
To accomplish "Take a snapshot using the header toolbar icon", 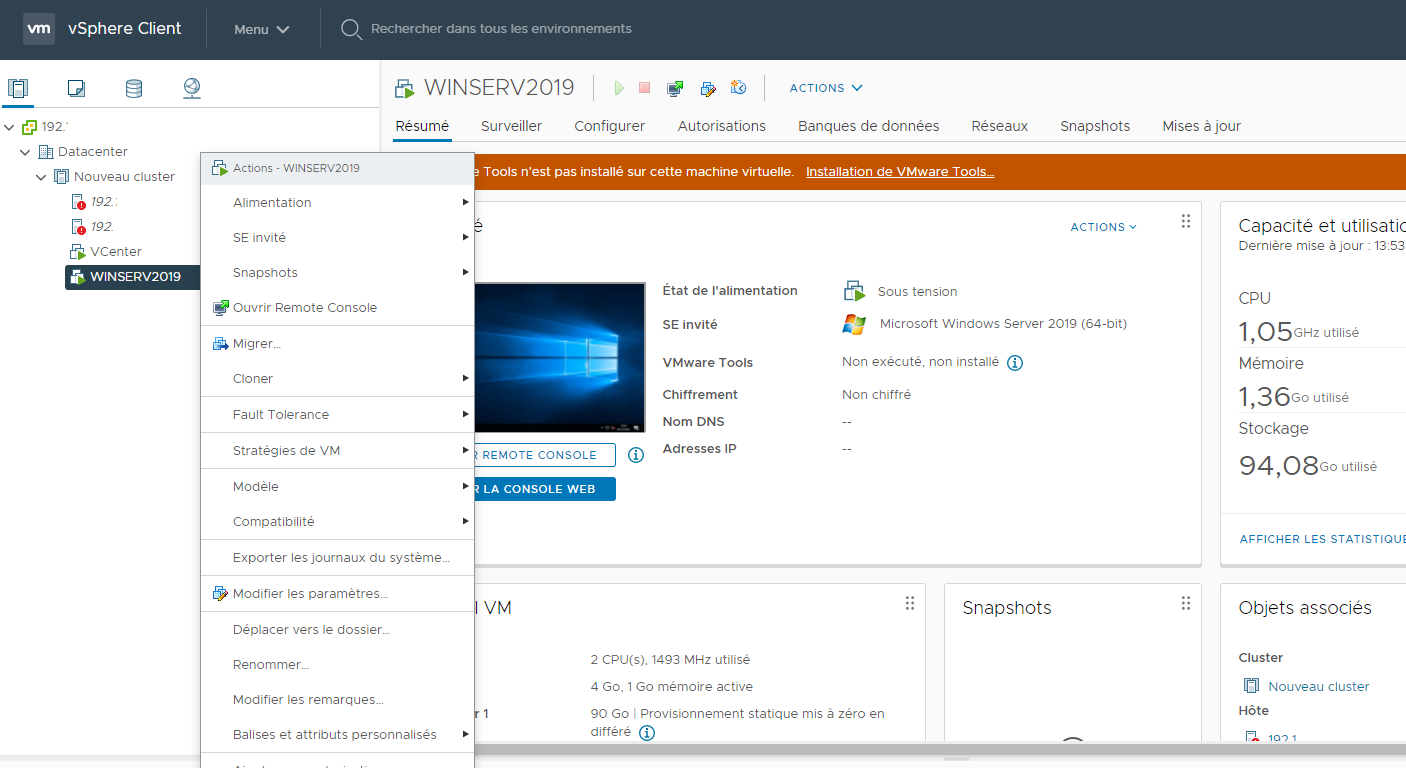I will click(x=739, y=88).
